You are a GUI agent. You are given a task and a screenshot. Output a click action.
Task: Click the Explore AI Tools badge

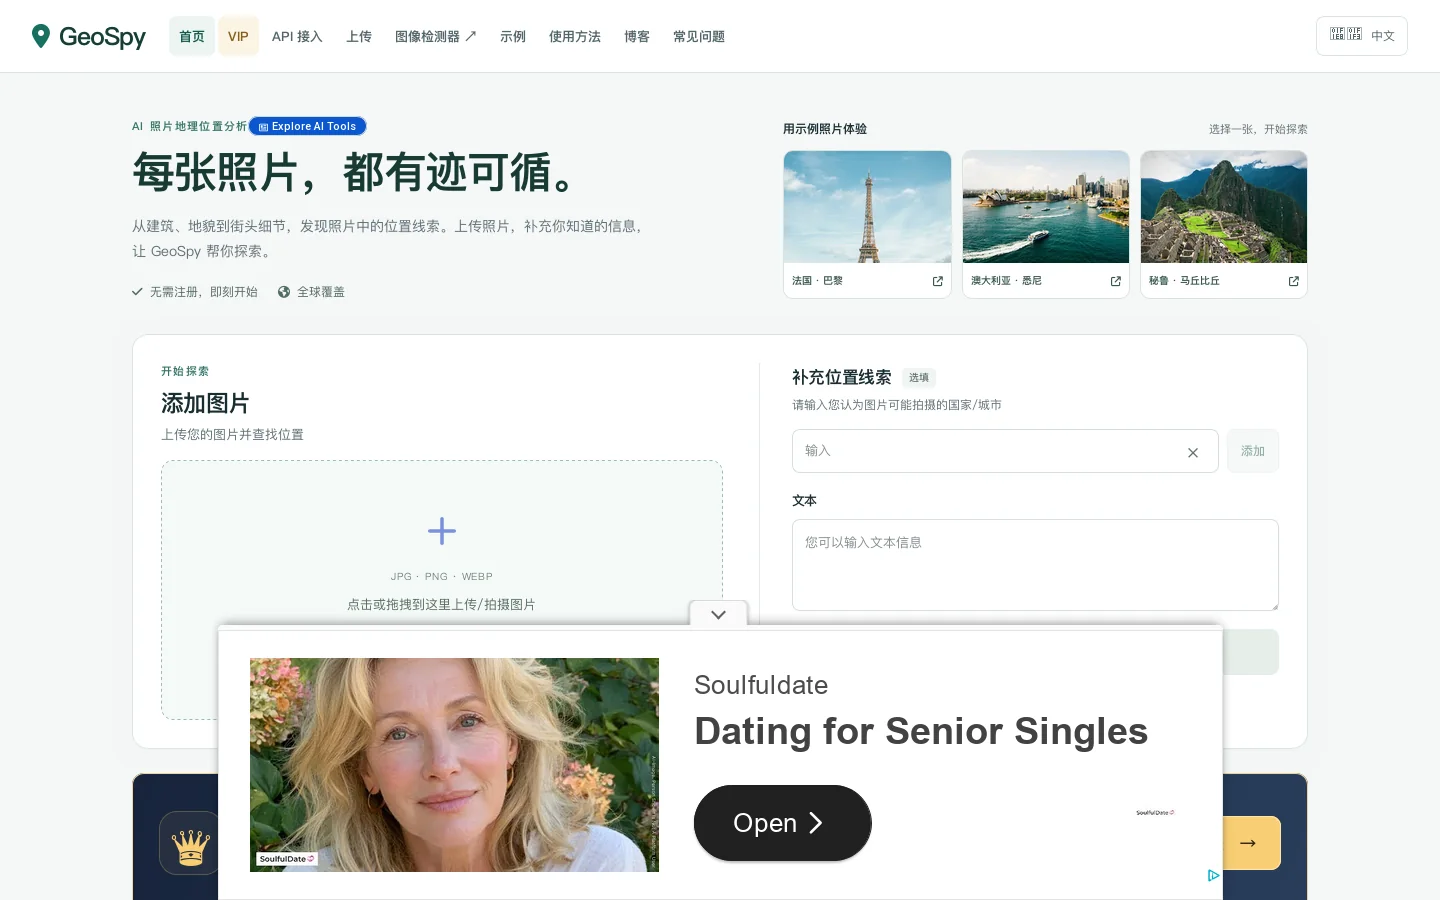coord(308,126)
